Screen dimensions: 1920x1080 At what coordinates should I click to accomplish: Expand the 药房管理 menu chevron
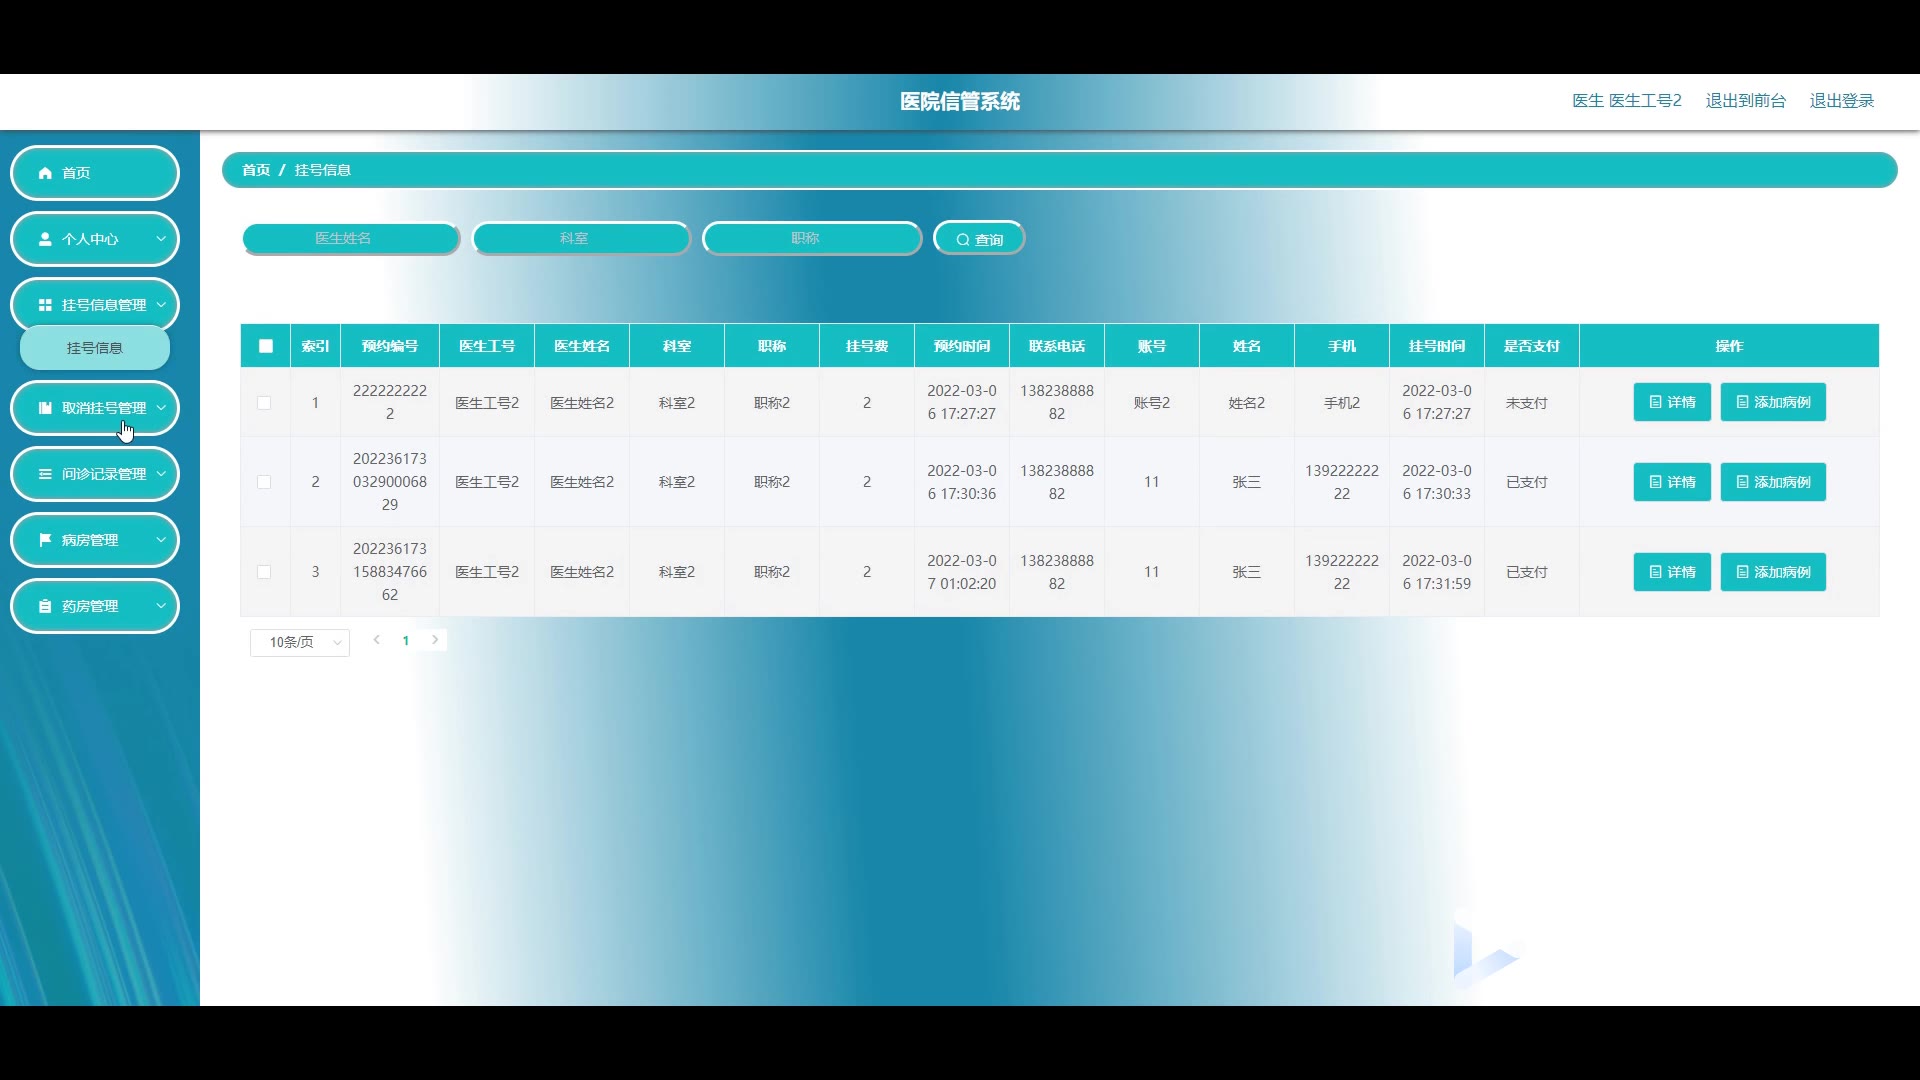[161, 606]
